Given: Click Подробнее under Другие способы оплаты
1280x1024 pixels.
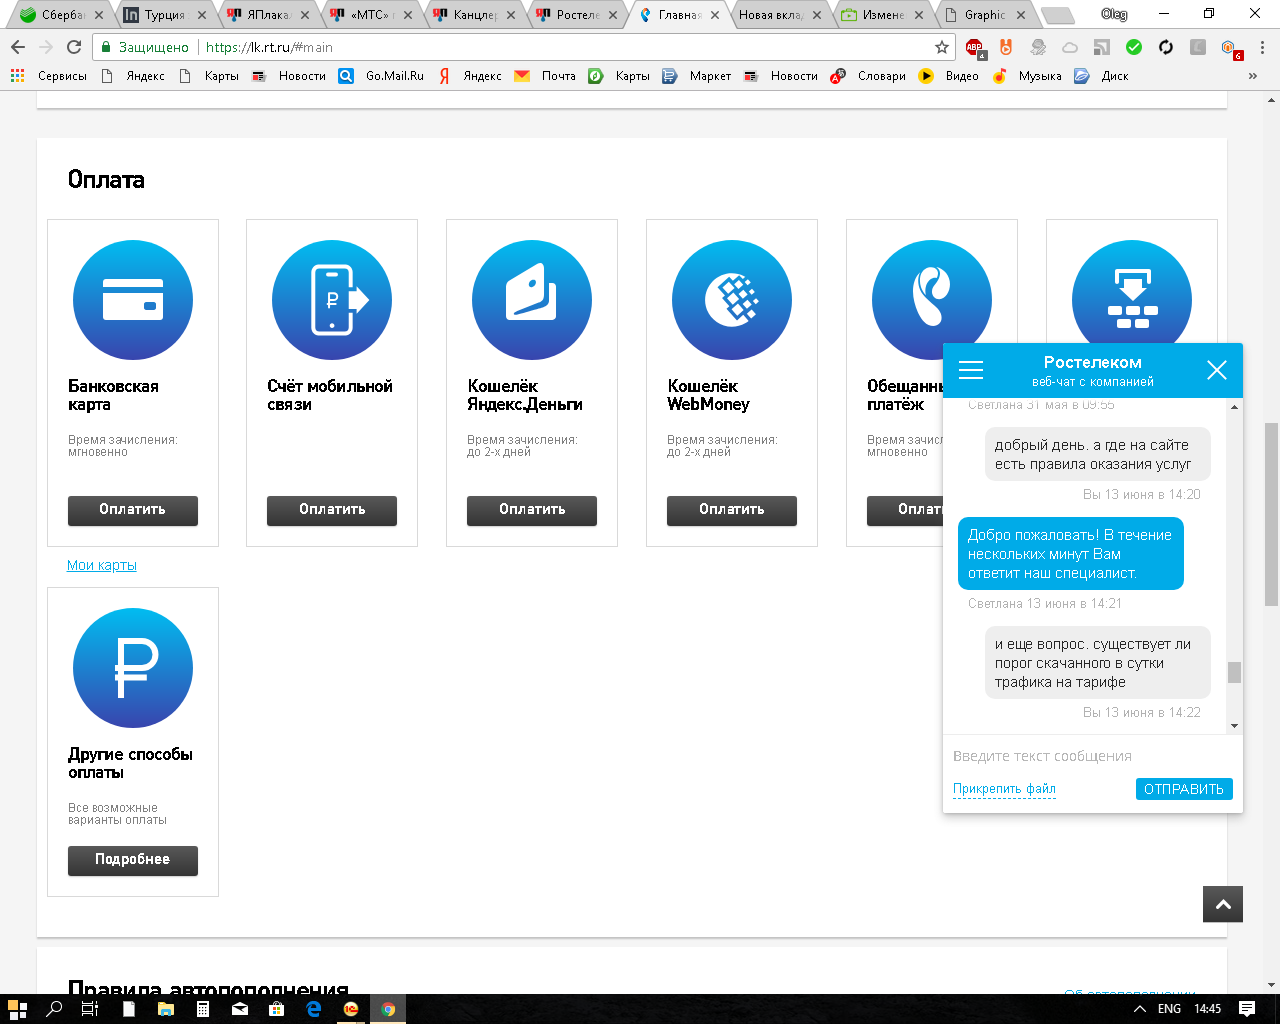Looking at the screenshot, I should point(133,860).
